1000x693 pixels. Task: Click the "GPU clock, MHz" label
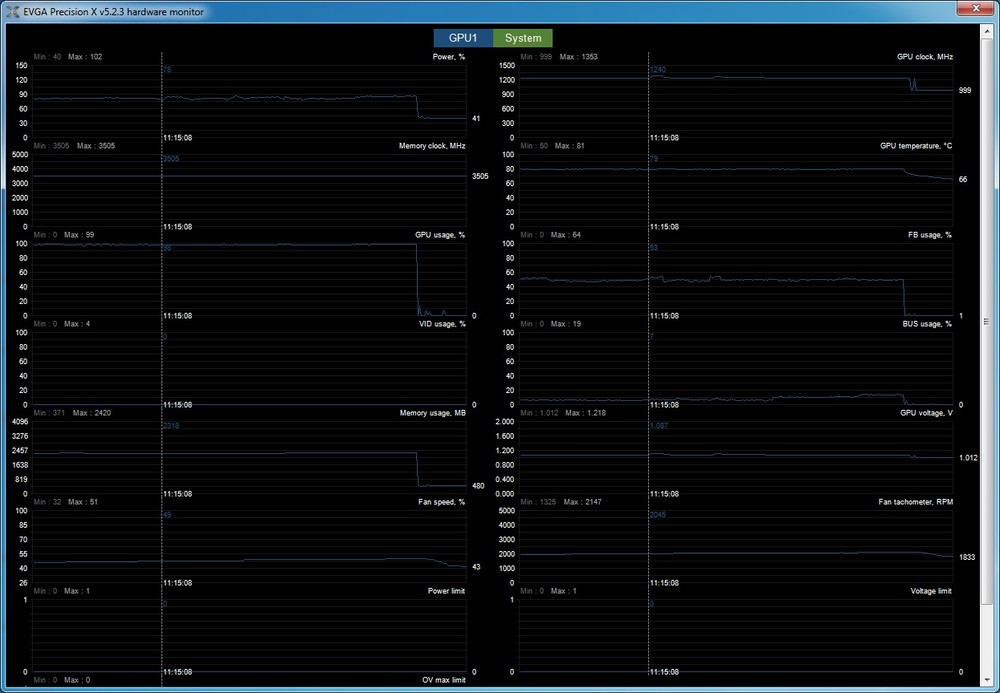click(x=925, y=57)
